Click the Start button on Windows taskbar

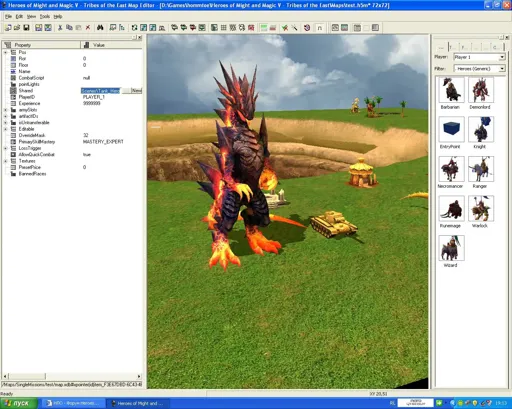(x=18, y=403)
